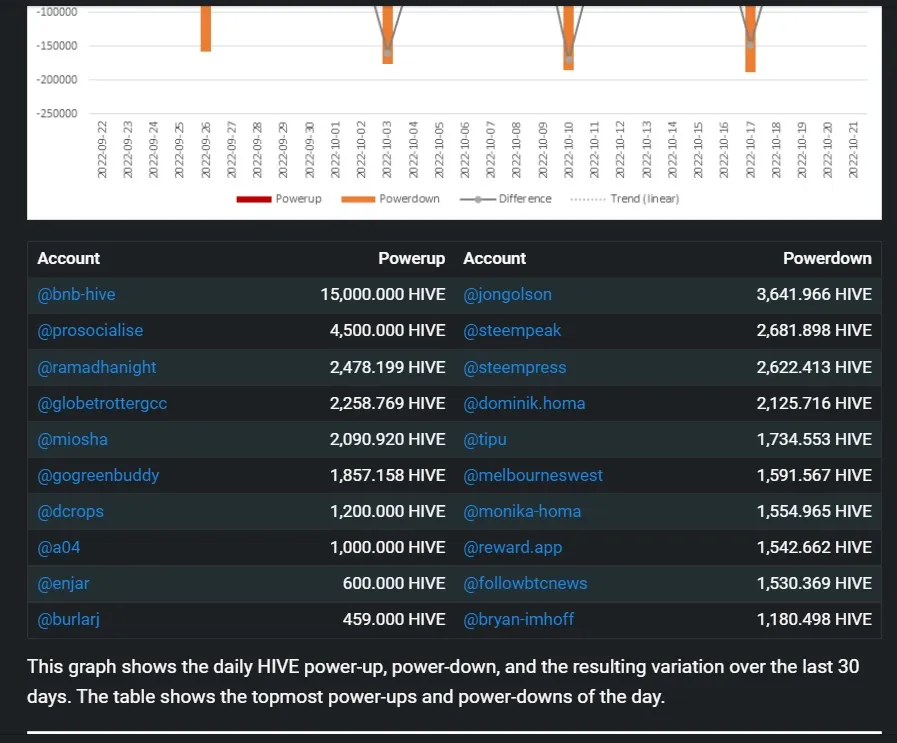Click the 2022-09-26 date label on chart axis

205,149
